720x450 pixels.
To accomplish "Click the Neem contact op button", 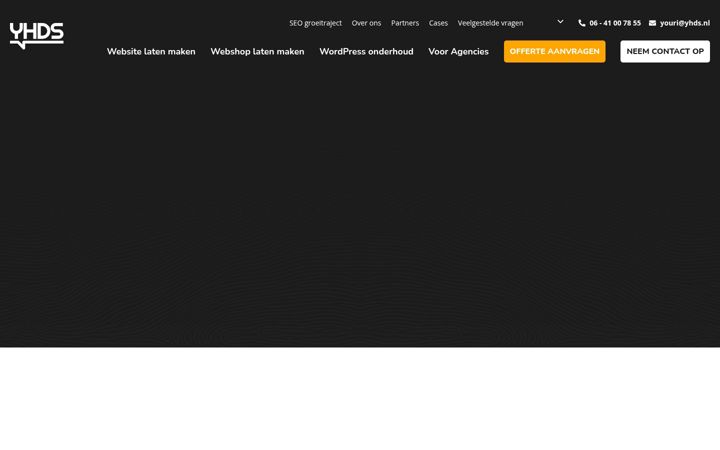I will tap(665, 51).
